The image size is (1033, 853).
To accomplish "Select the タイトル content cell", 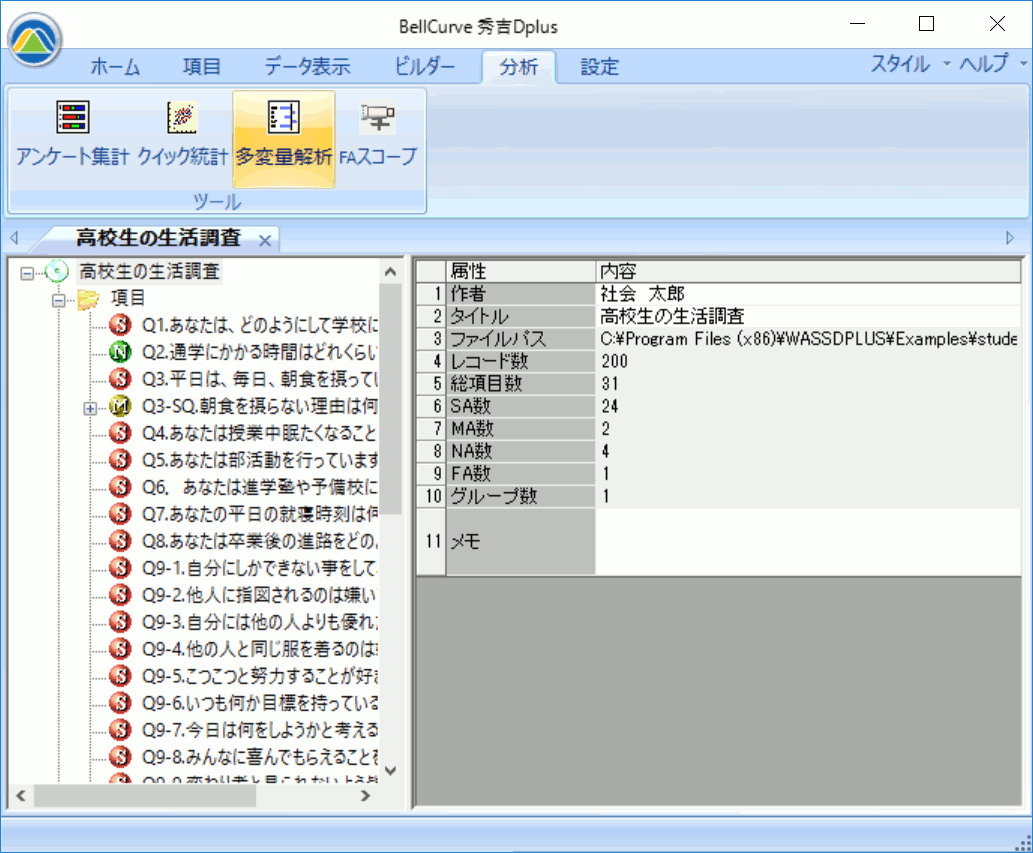I will pyautogui.click(x=809, y=316).
